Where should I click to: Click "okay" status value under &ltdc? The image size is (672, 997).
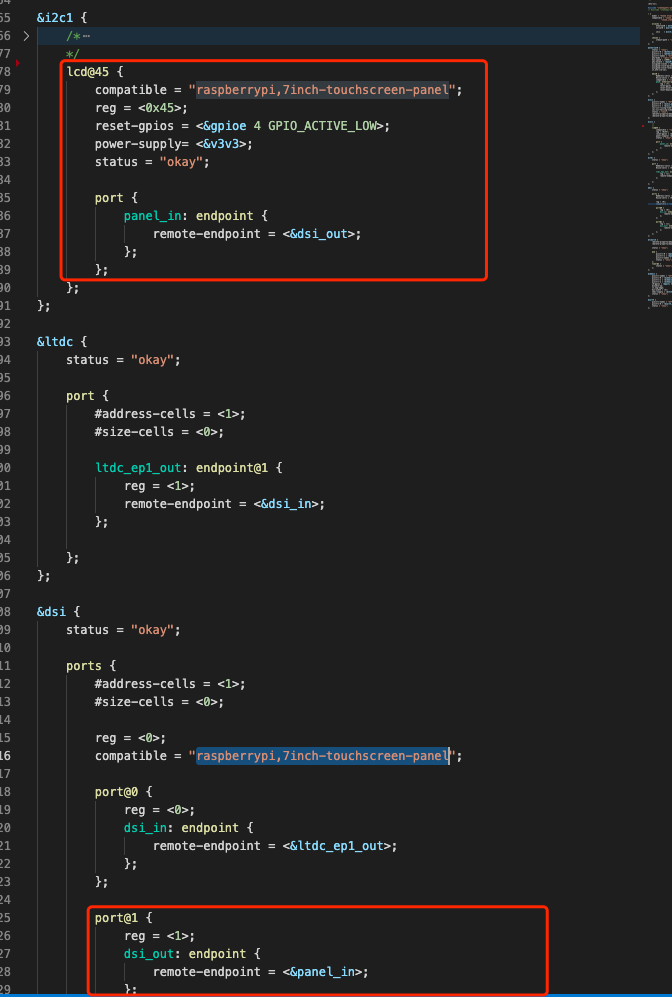point(153,360)
